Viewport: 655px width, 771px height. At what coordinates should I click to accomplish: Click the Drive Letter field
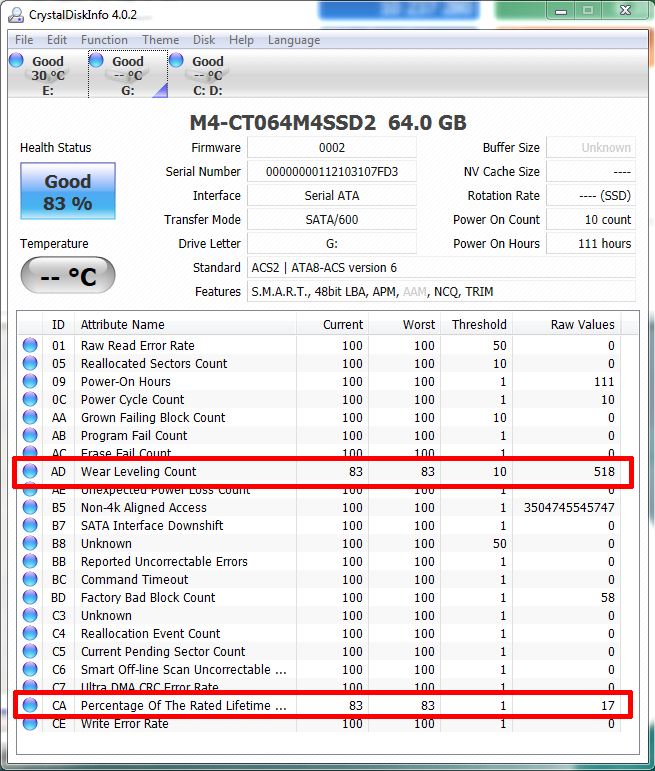[x=332, y=244]
